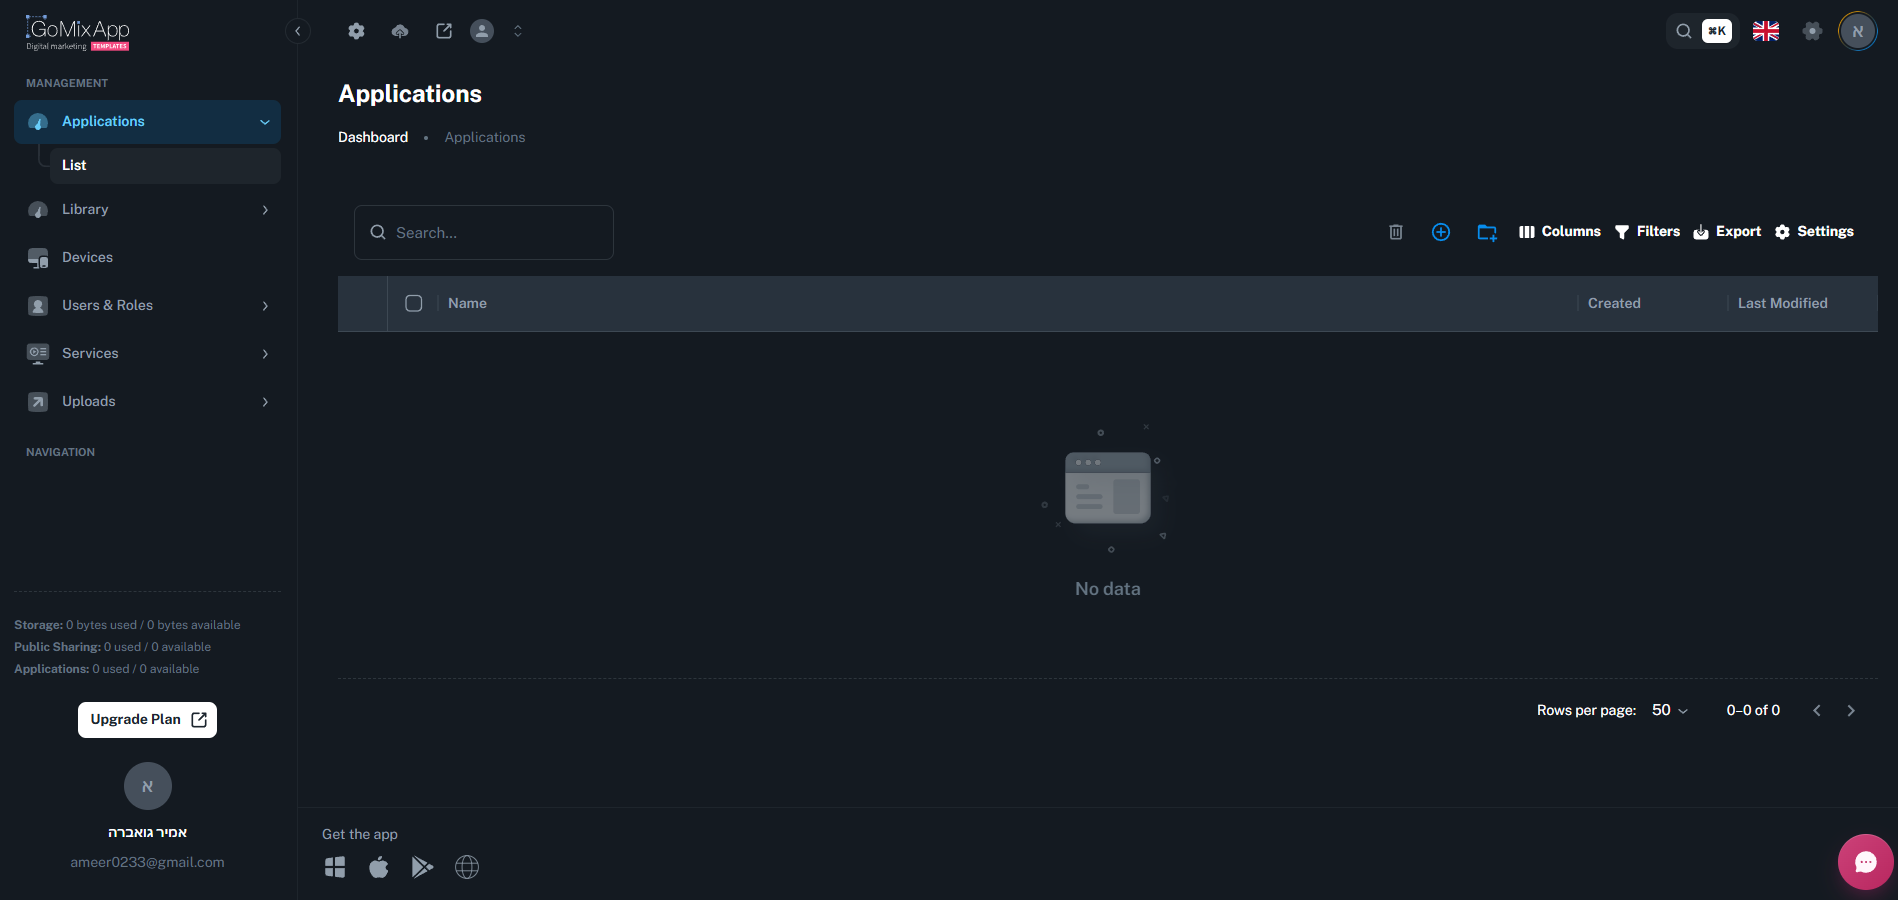Expand the Library sidebar menu
The image size is (1898, 900).
[x=147, y=209]
